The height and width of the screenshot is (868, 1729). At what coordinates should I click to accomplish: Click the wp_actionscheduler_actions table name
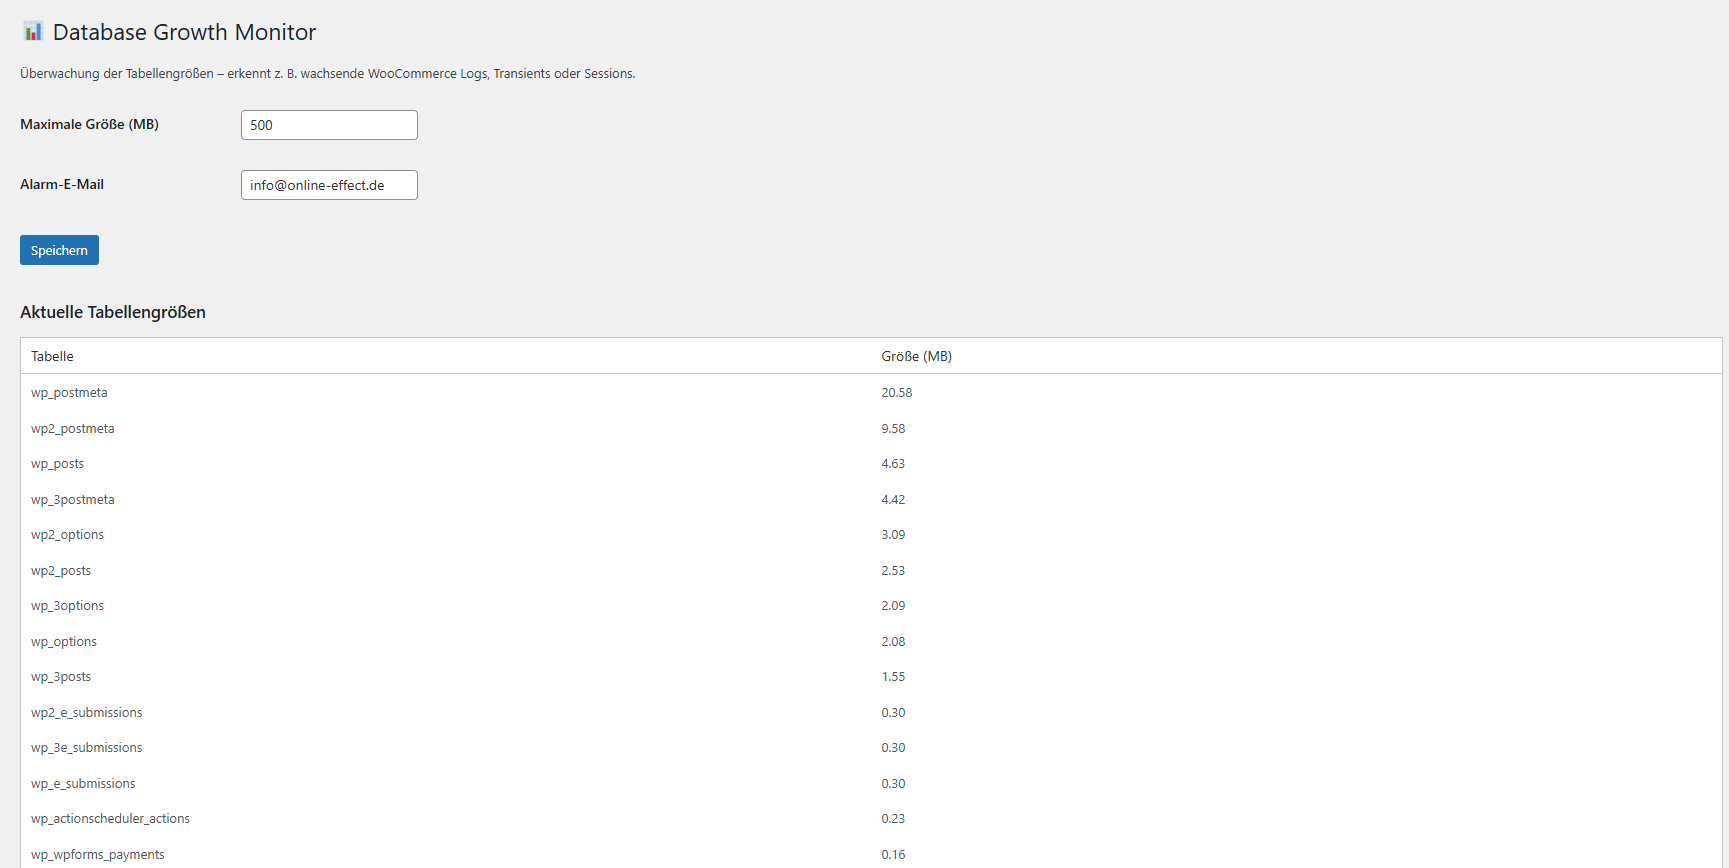[110, 819]
